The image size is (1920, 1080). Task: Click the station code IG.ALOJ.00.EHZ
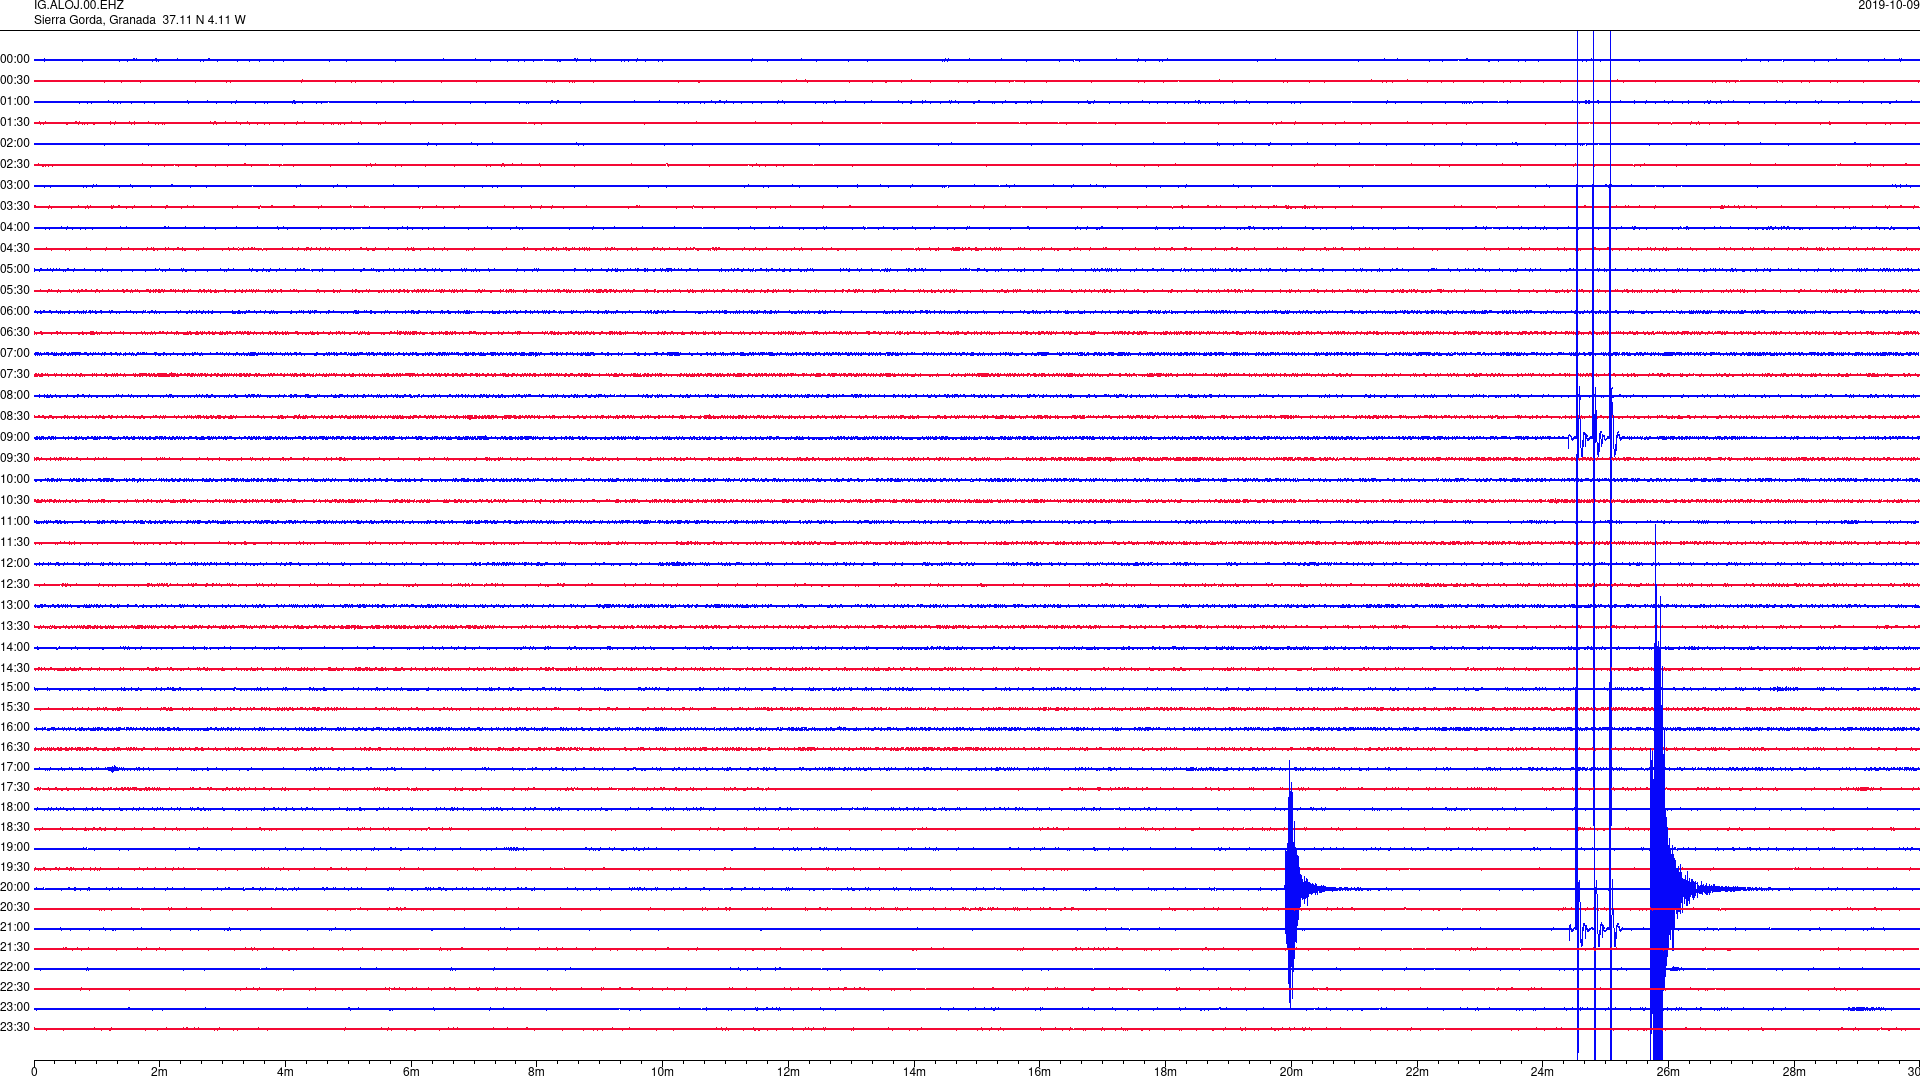pos(79,5)
